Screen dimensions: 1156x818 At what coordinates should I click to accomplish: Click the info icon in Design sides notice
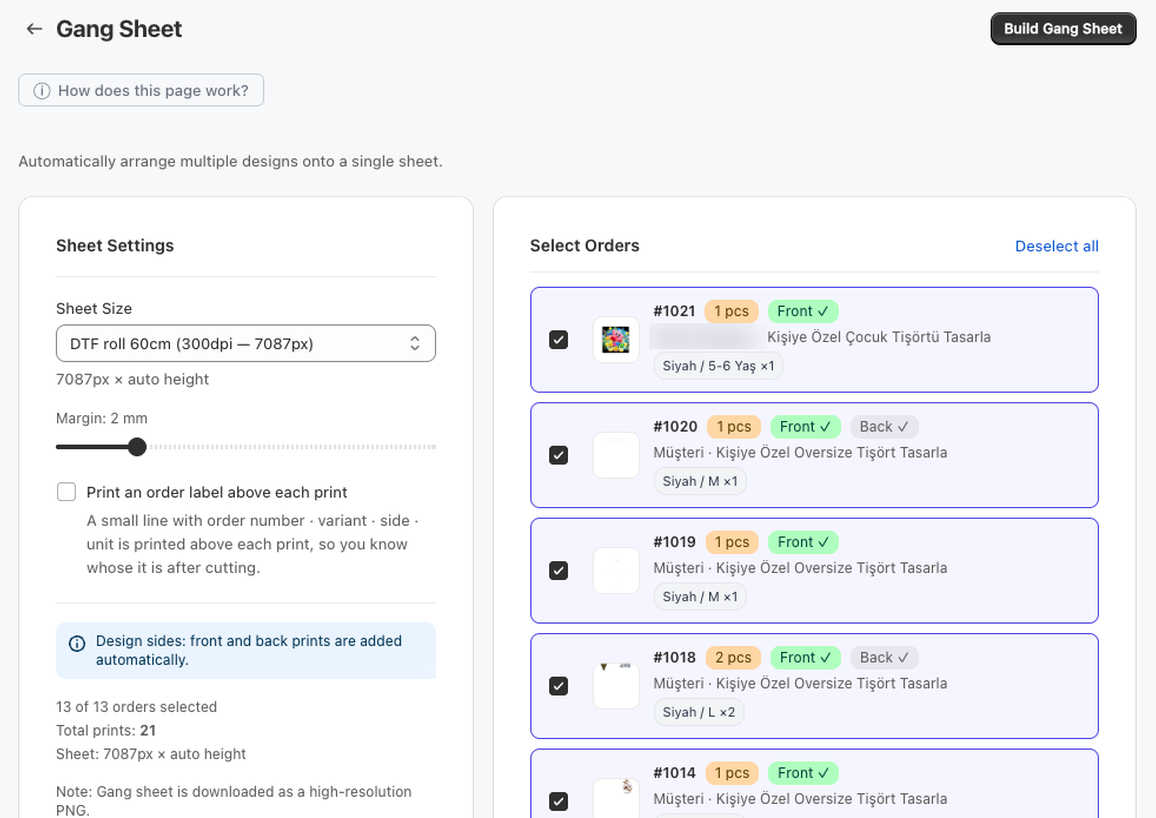77,643
